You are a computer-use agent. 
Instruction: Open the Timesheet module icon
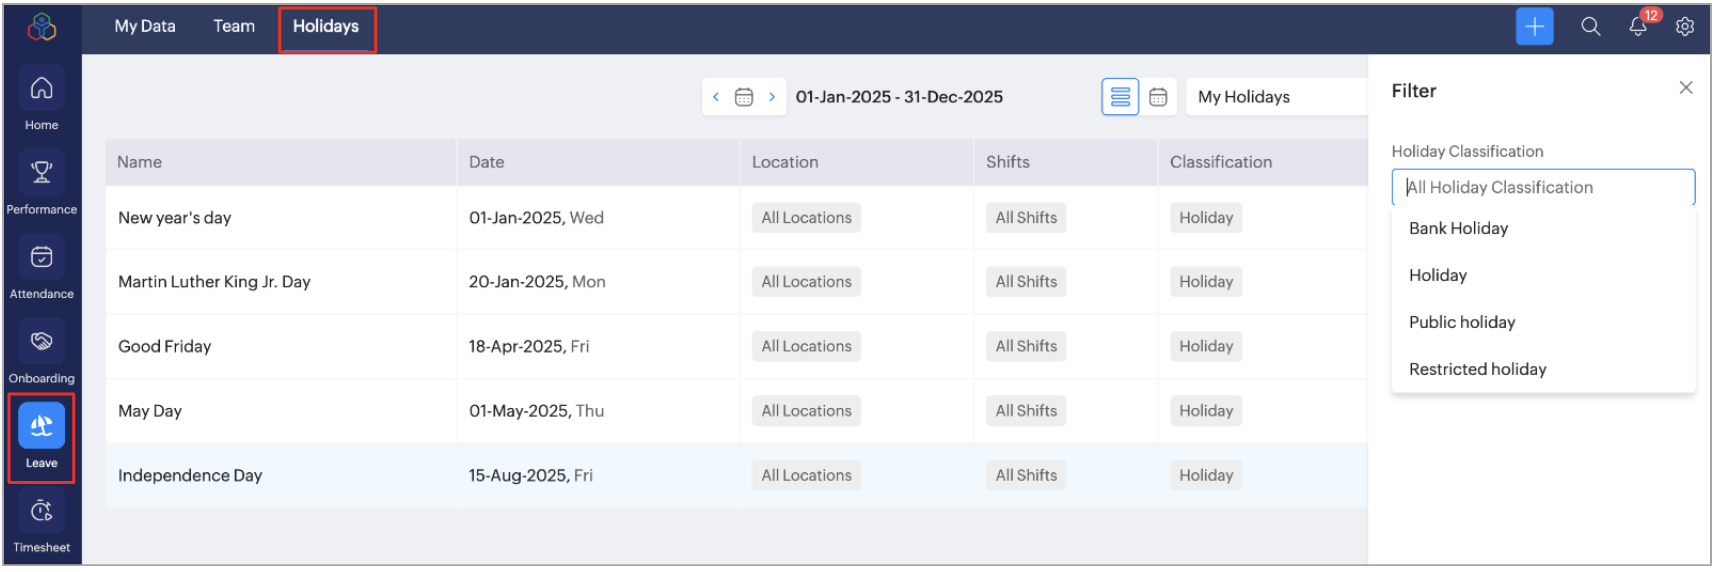41,511
